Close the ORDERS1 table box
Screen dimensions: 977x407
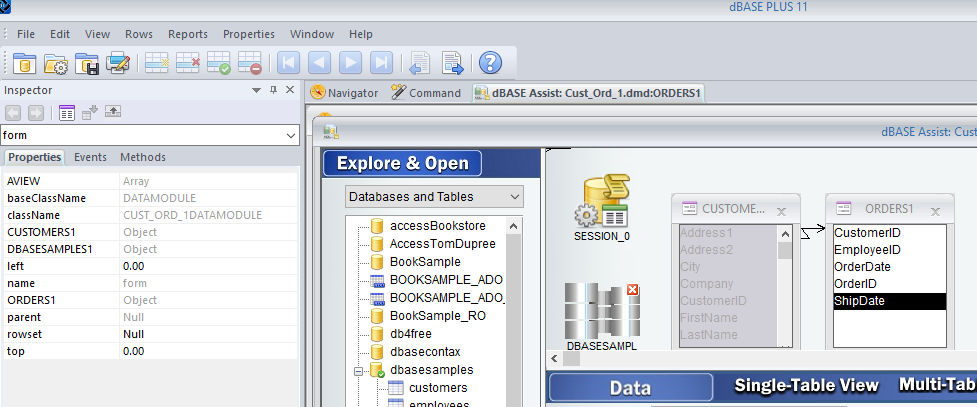tap(935, 211)
